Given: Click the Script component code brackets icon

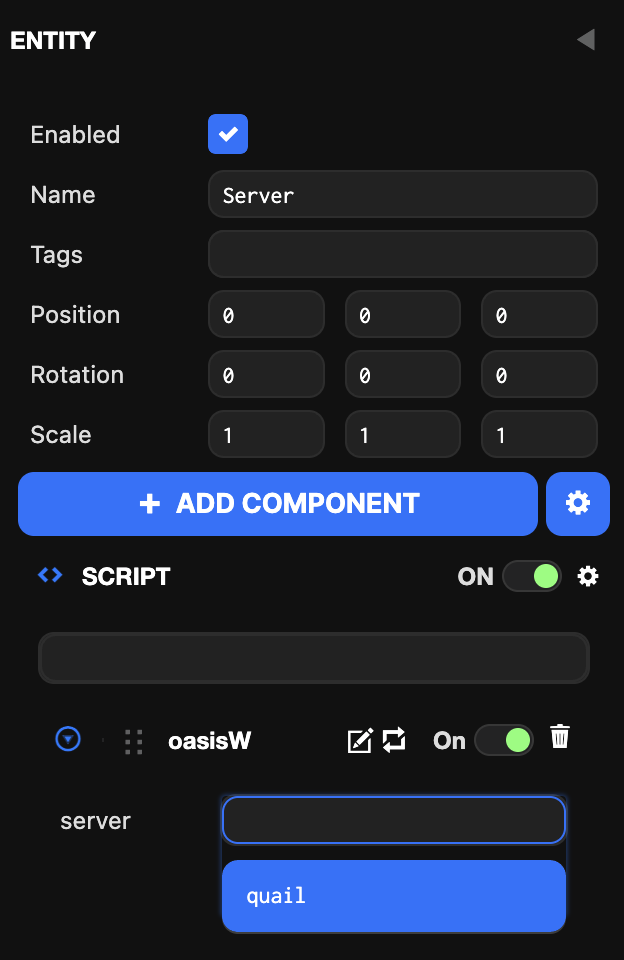Looking at the screenshot, I should (x=48, y=576).
